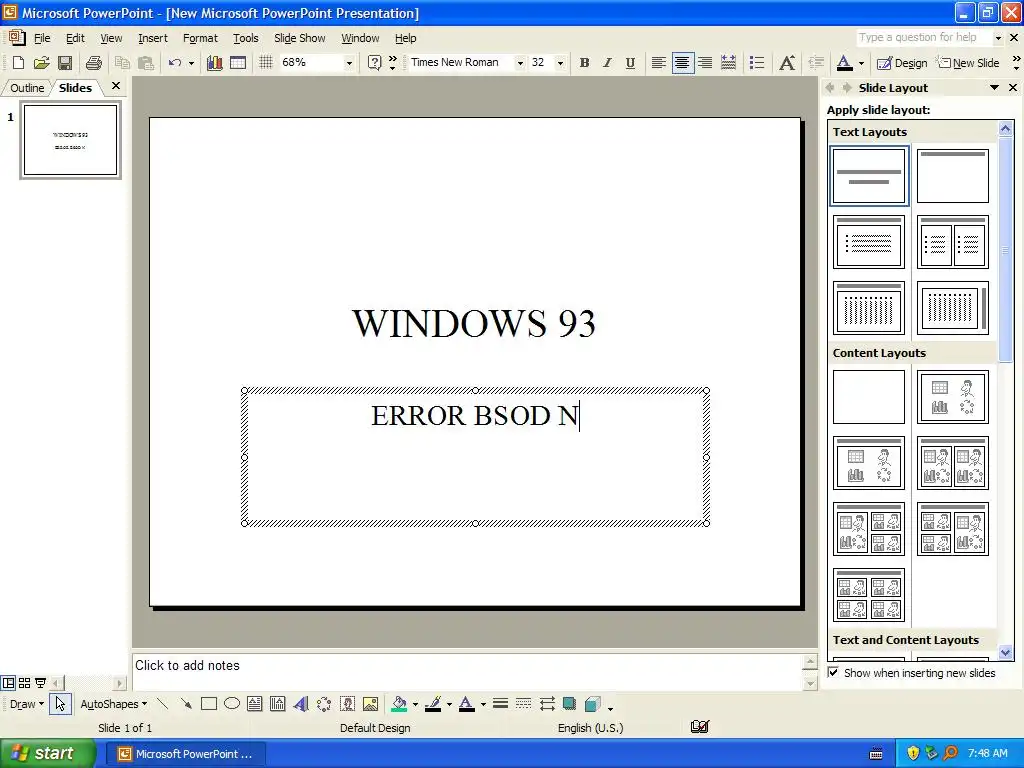Select the Rectangle drawing tool
This screenshot has width=1024, height=768.
point(209,703)
